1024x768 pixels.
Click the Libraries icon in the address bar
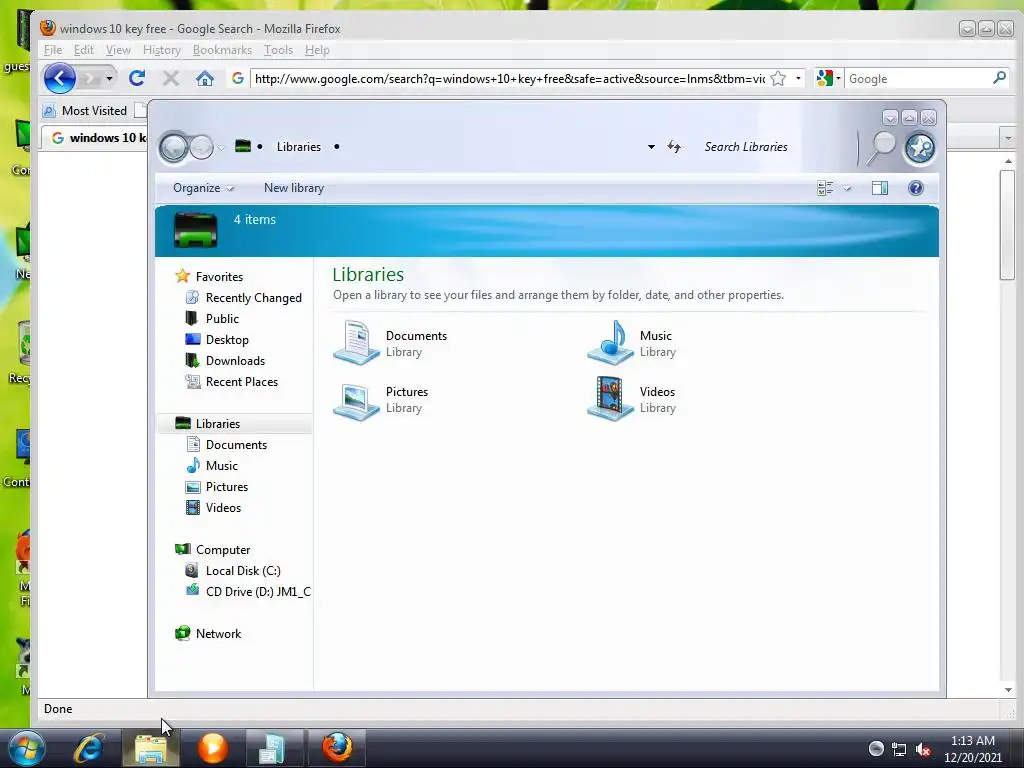point(243,146)
